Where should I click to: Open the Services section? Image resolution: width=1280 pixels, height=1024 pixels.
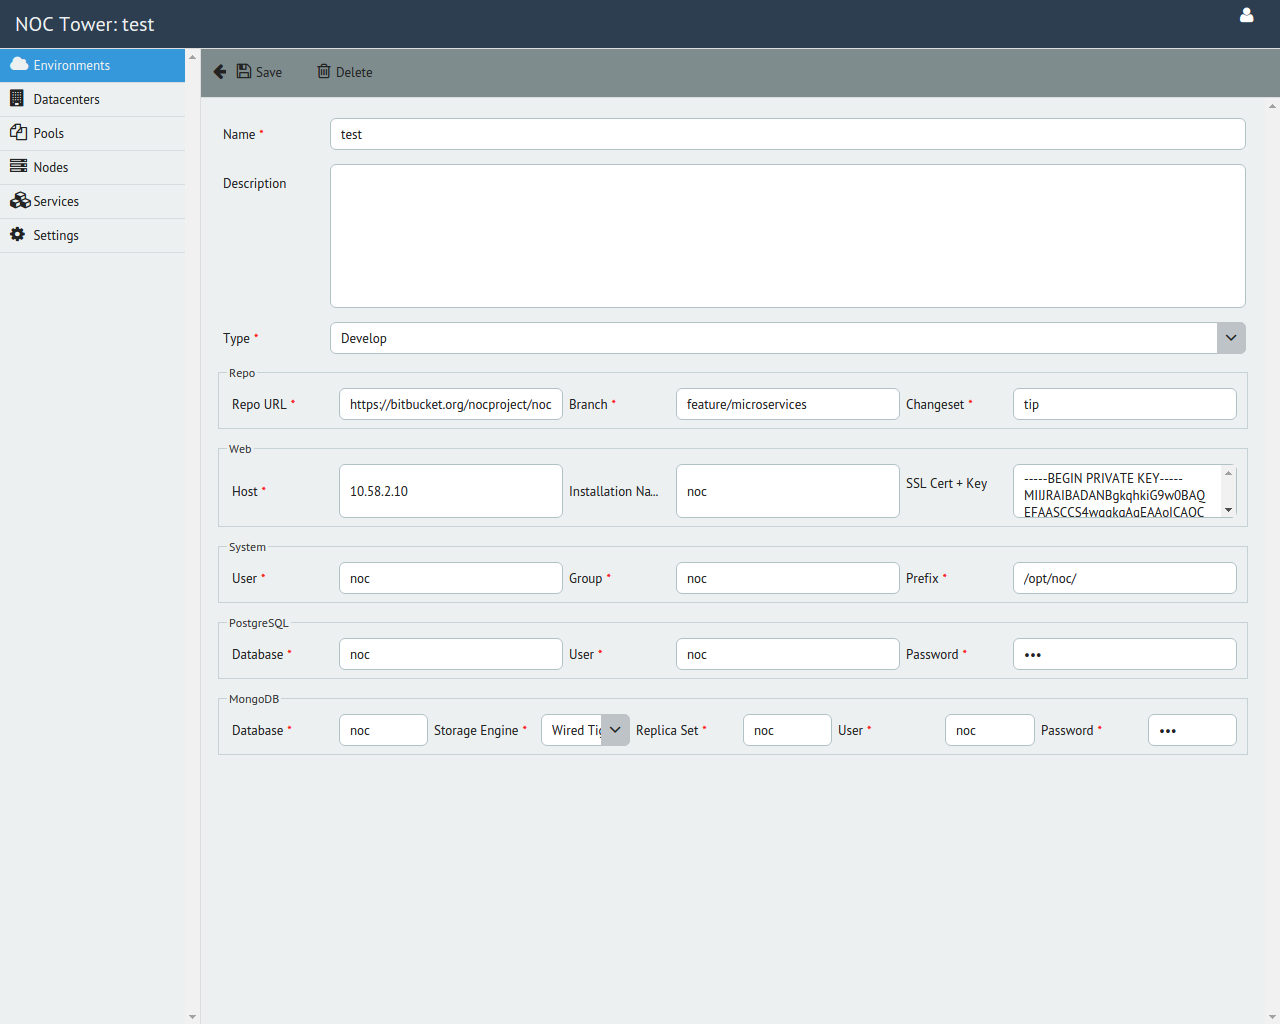coord(92,201)
